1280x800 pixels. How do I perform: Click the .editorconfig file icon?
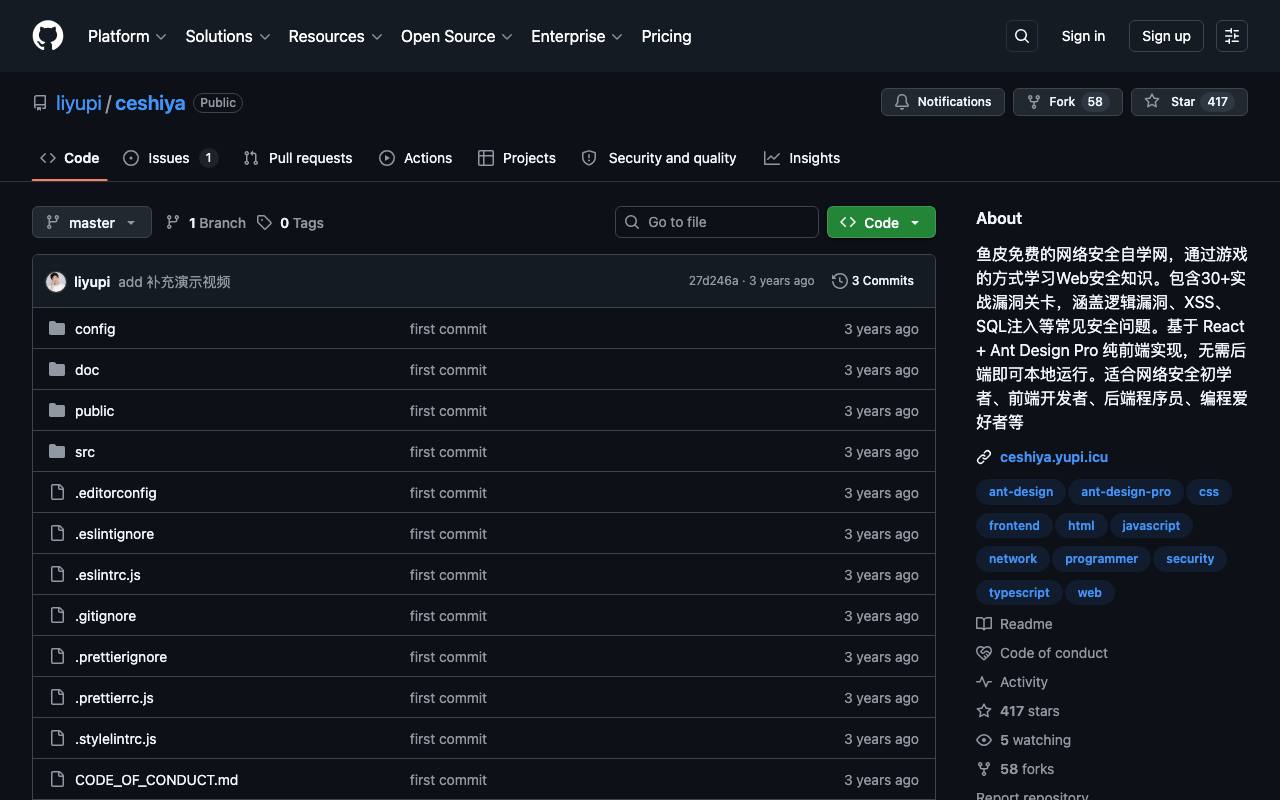57,492
